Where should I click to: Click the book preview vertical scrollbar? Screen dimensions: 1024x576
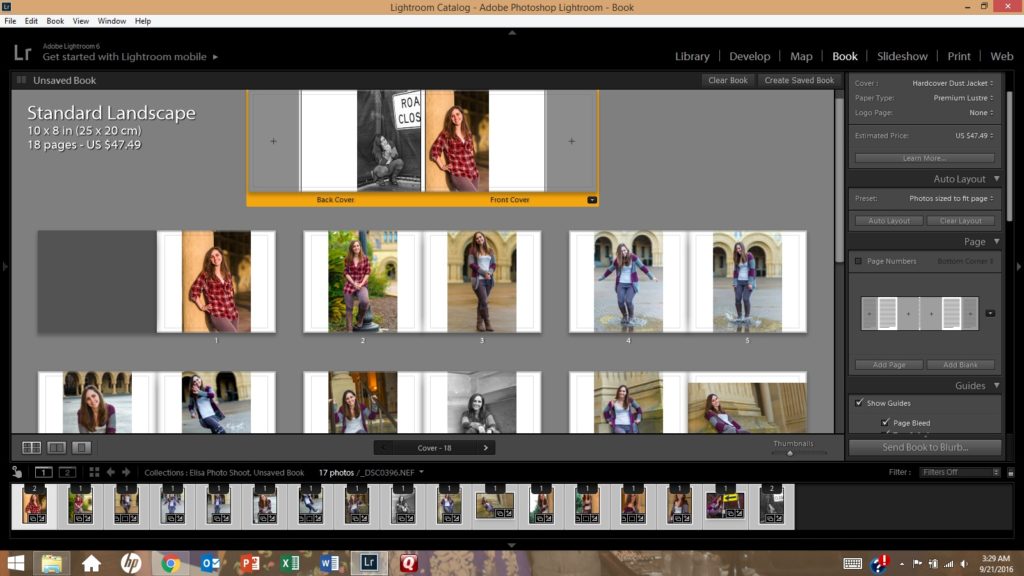839,180
